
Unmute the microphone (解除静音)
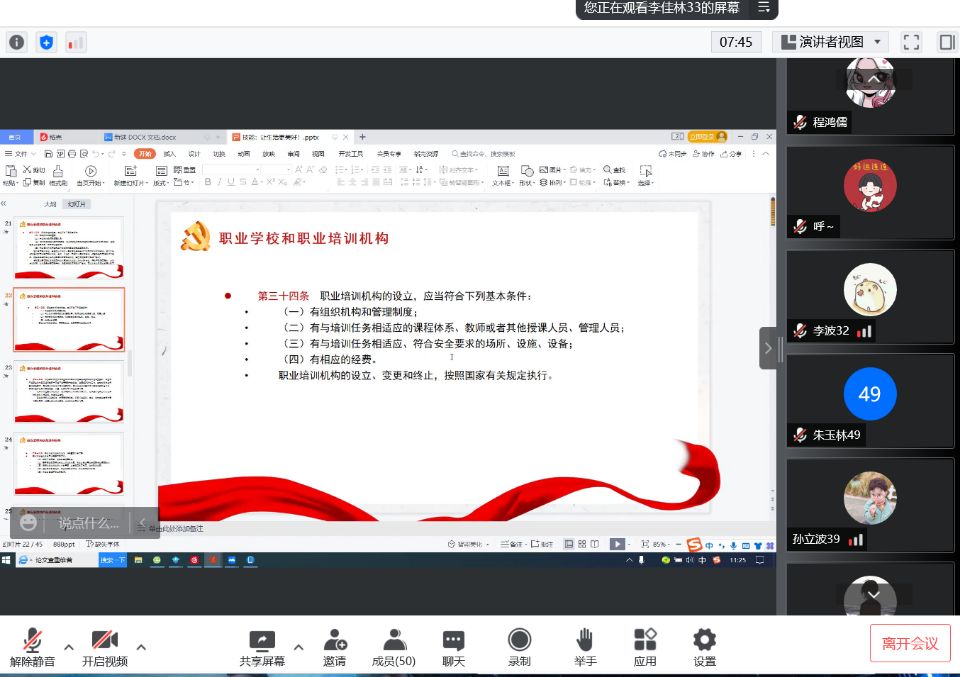click(x=34, y=647)
